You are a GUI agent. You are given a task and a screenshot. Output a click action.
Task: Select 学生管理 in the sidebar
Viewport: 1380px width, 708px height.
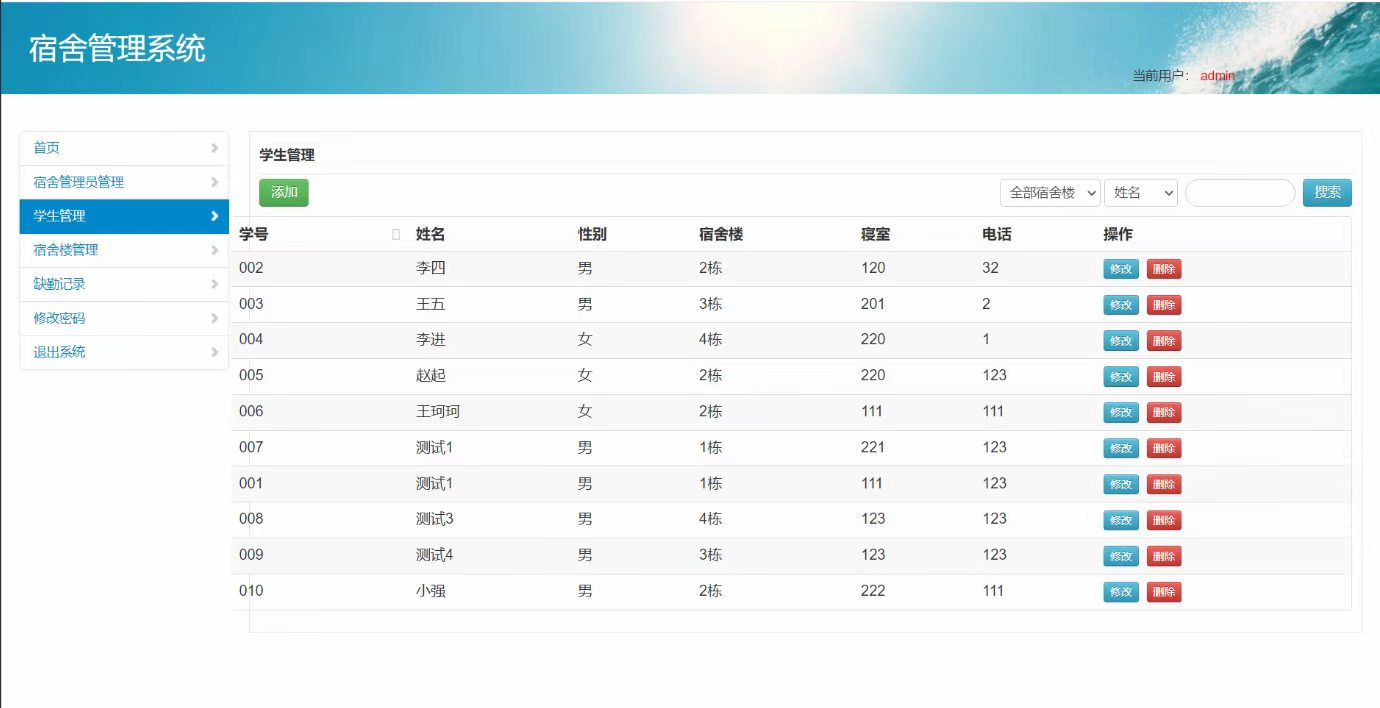pyautogui.click(x=124, y=216)
